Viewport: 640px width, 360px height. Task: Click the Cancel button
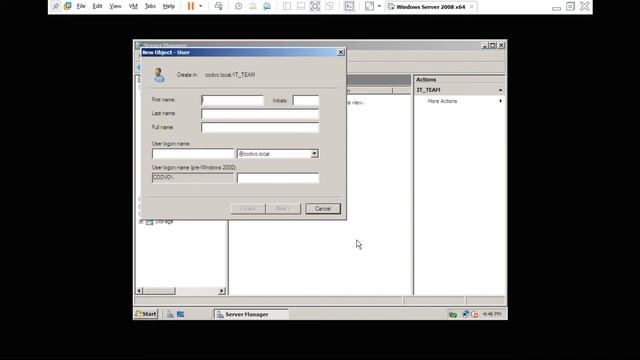[323, 209]
